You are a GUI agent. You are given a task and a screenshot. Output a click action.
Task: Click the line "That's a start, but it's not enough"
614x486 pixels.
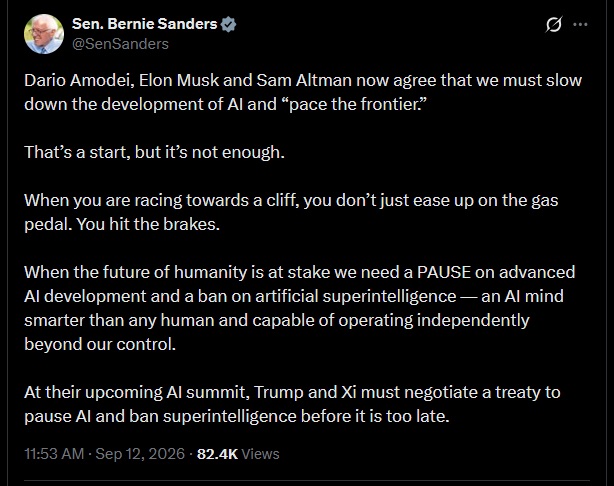point(154,152)
